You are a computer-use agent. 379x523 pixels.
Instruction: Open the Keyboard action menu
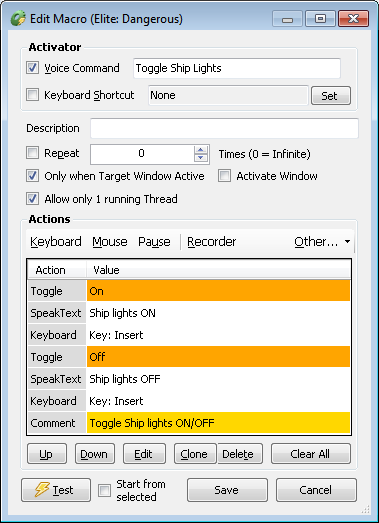[x=56, y=241]
